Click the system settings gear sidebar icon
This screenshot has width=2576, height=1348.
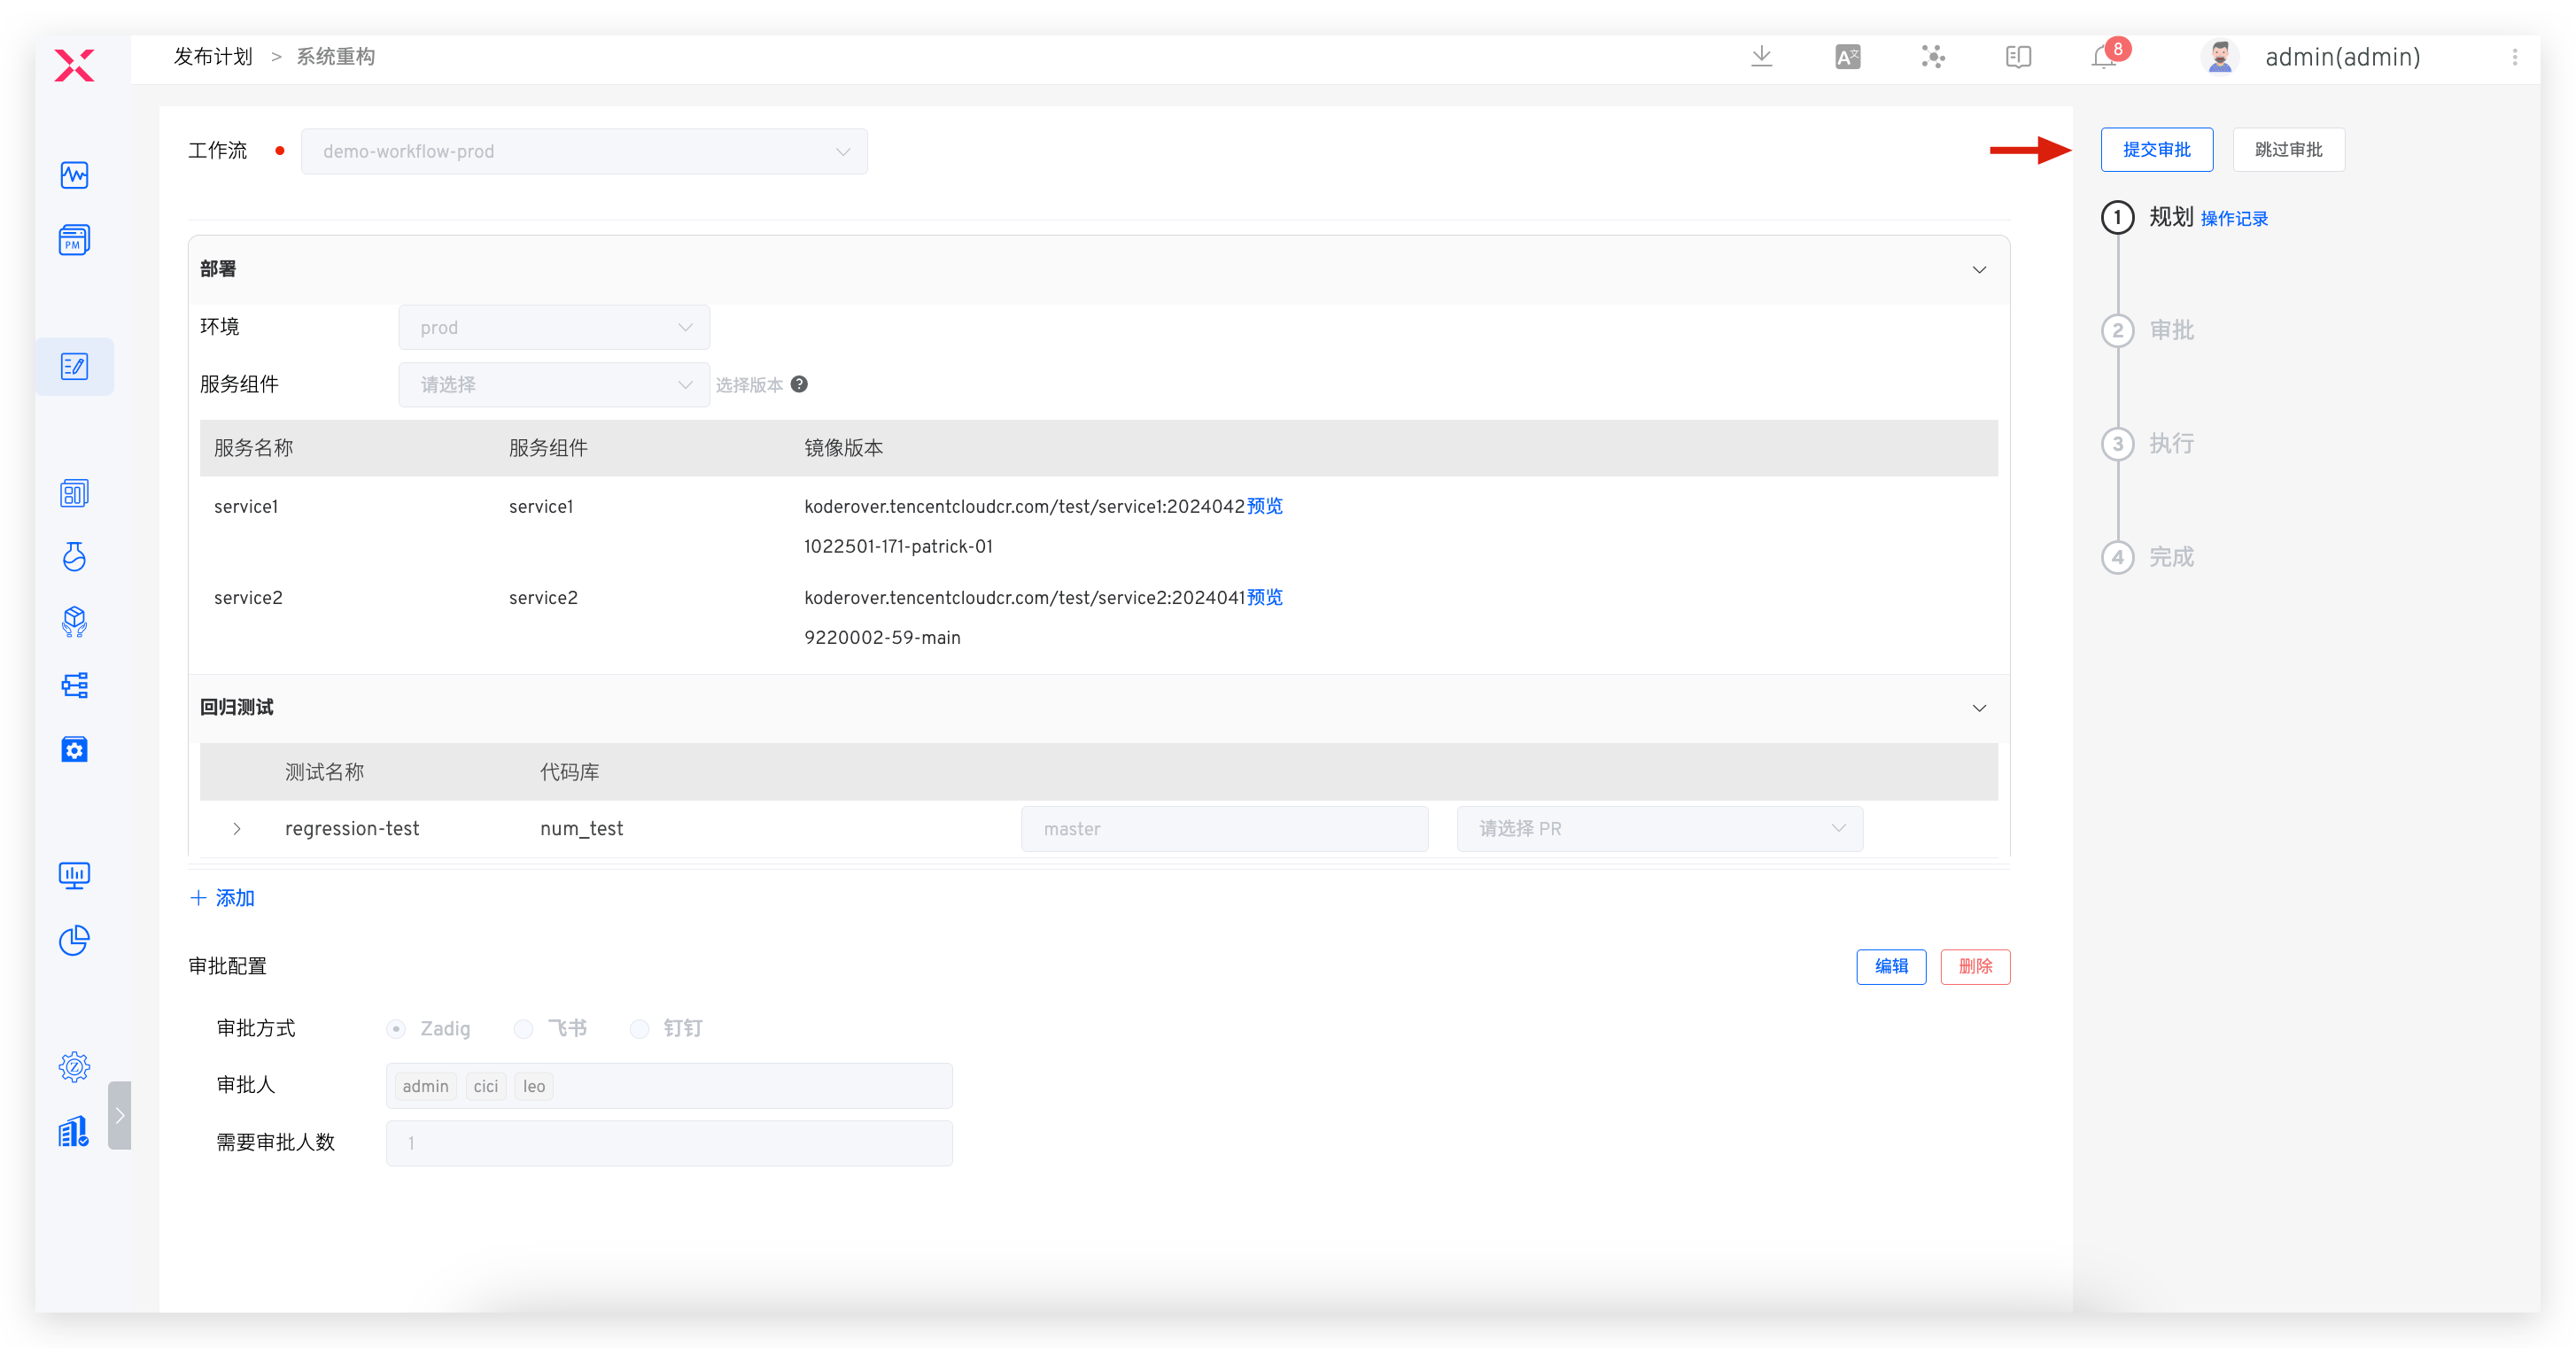click(x=75, y=1067)
